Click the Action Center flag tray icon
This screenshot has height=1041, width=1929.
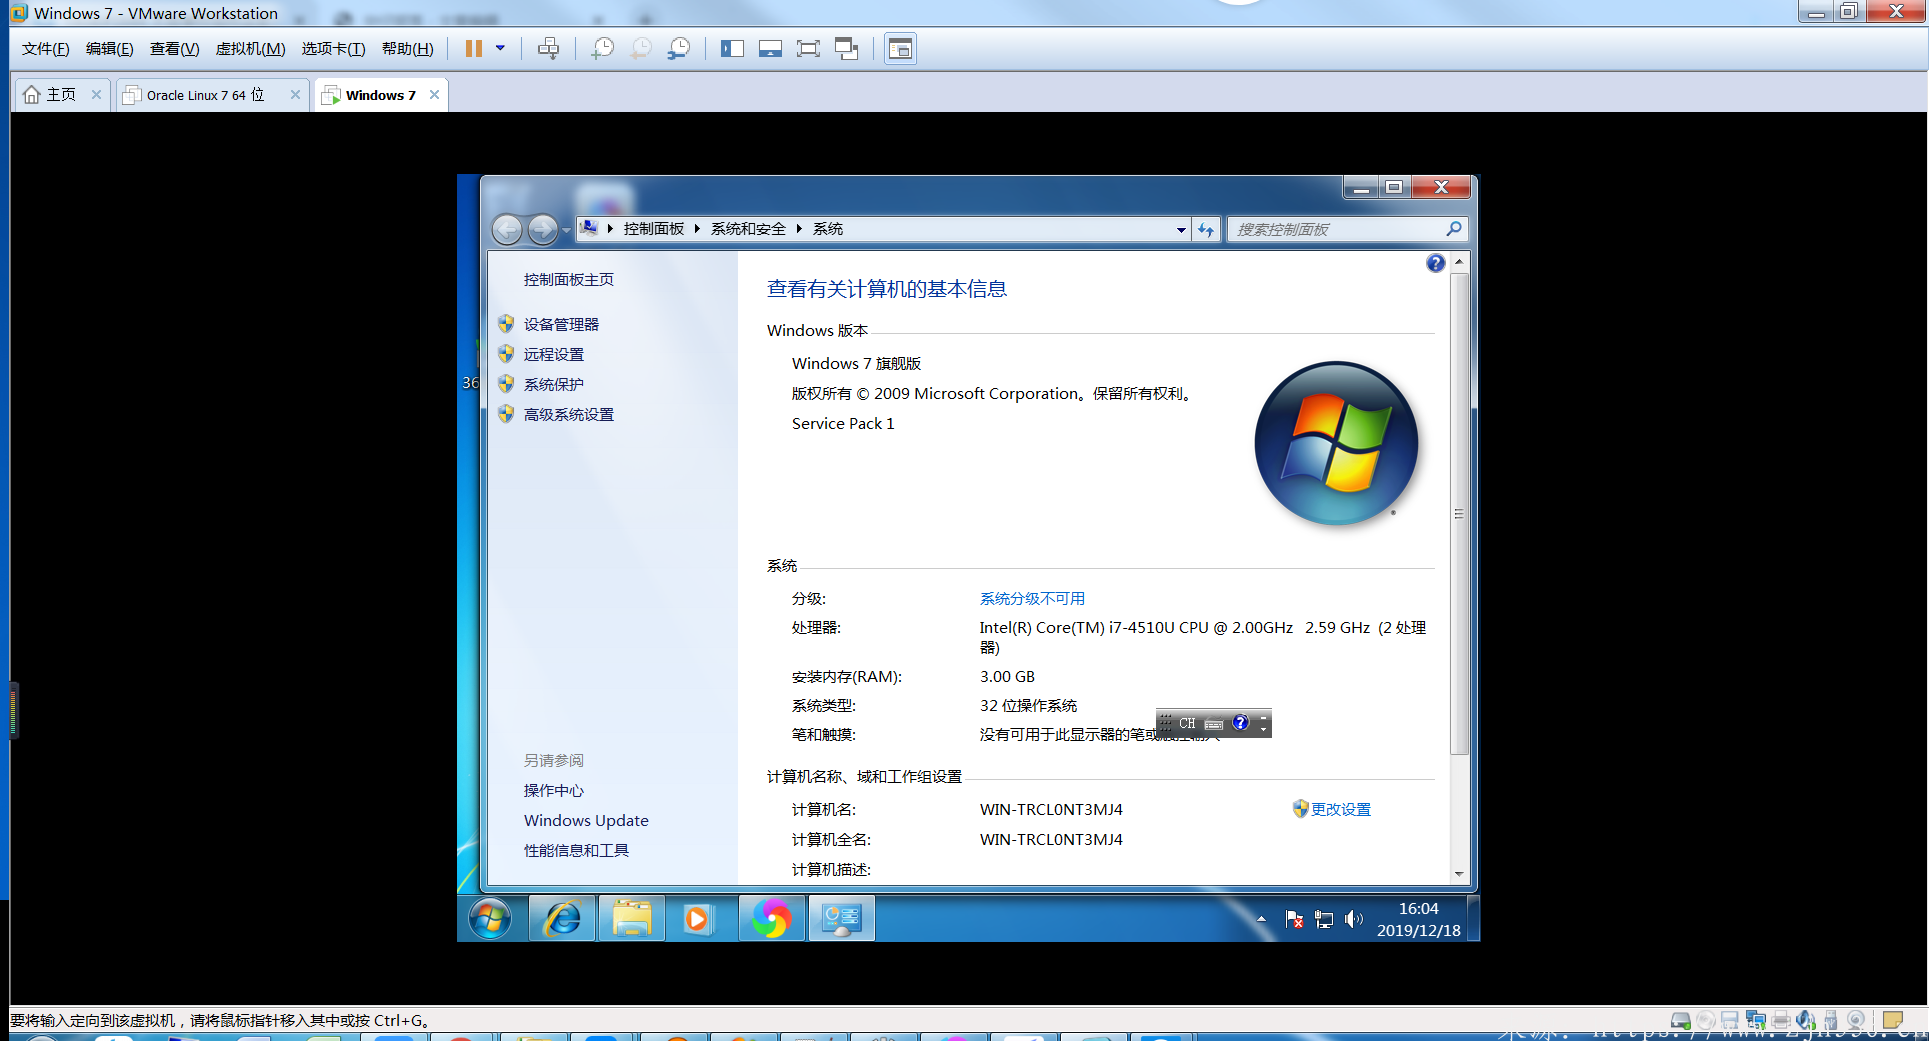[1294, 919]
